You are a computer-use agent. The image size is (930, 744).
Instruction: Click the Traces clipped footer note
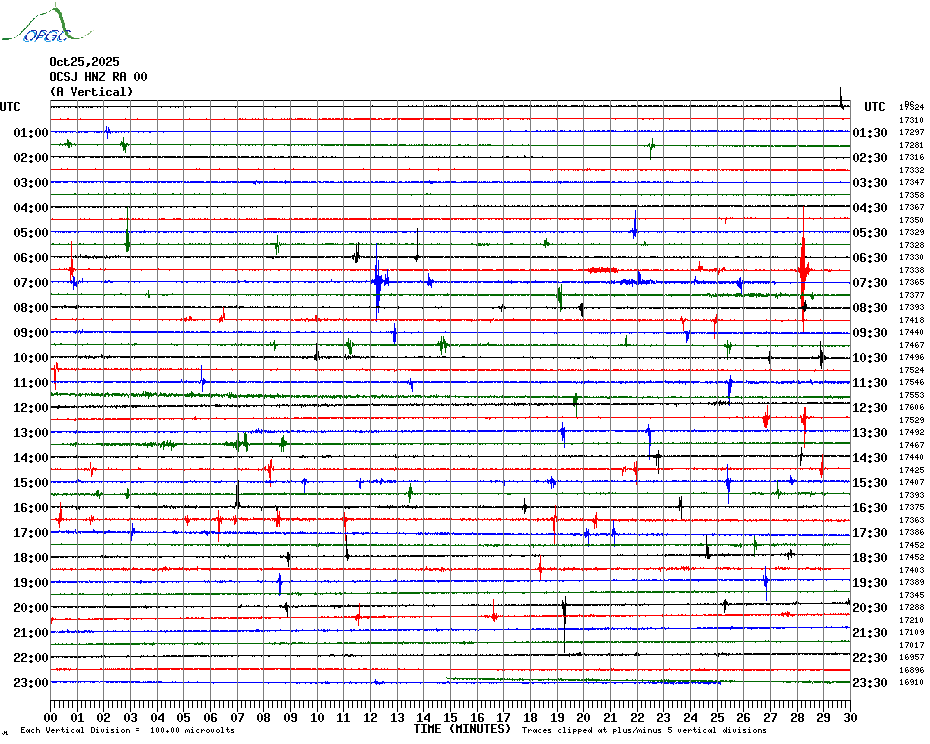pos(644,730)
